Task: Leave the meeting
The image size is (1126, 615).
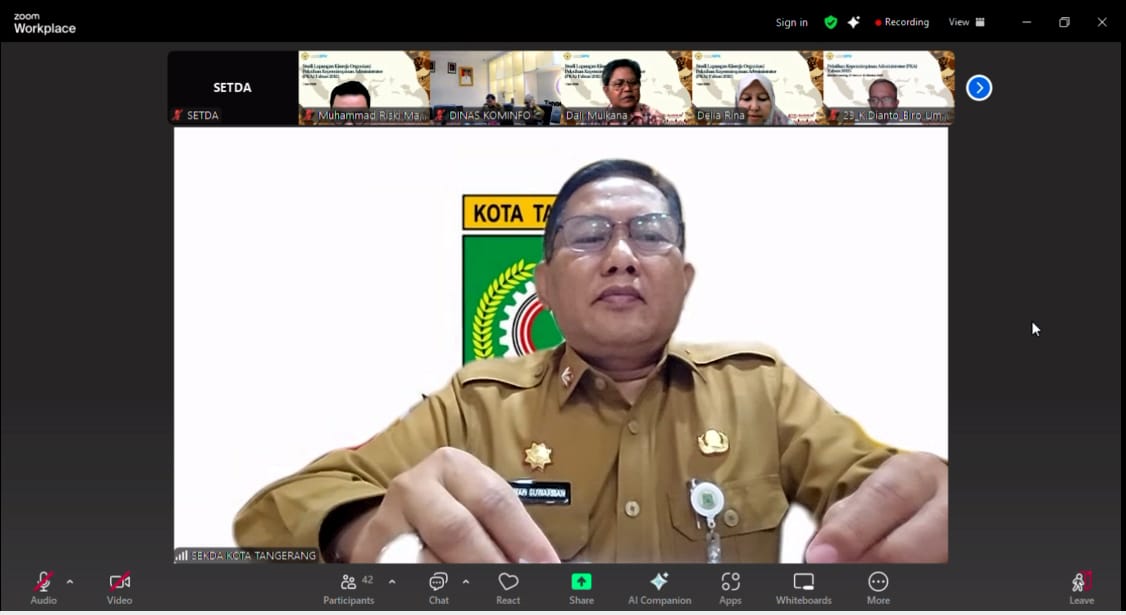Action: click(x=1081, y=588)
